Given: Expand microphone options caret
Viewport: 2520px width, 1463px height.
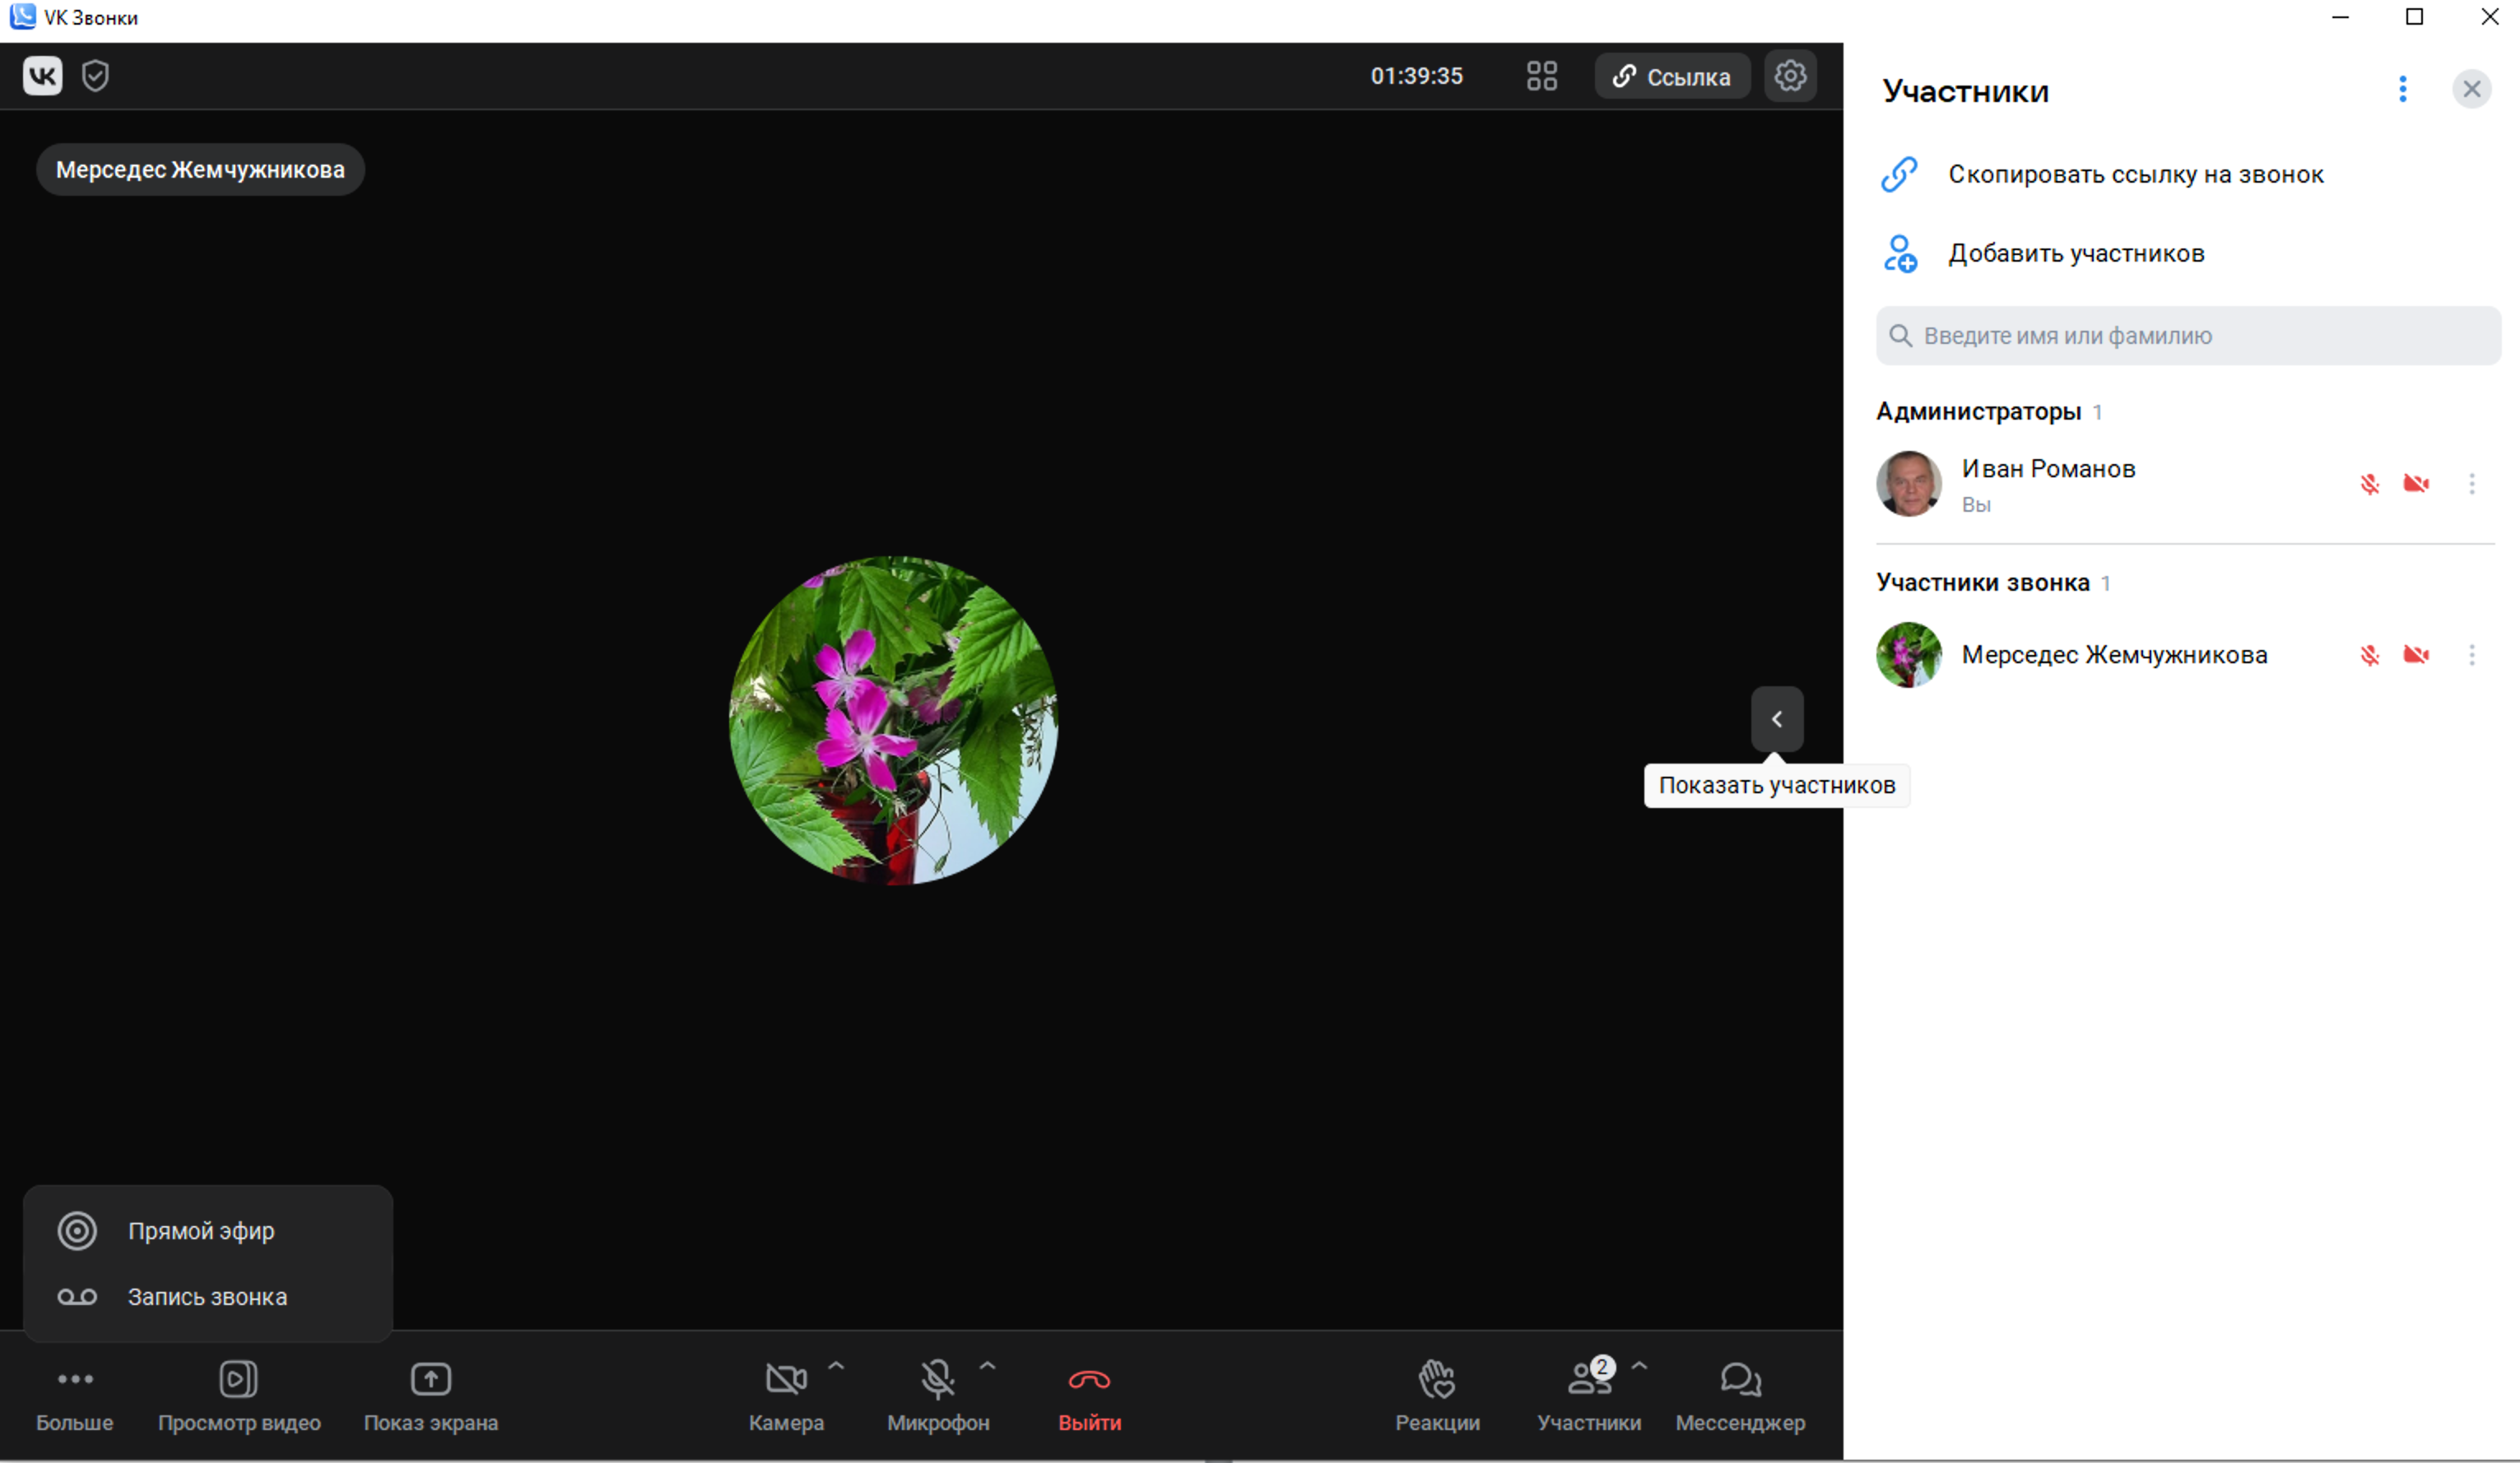Looking at the screenshot, I should [x=987, y=1364].
